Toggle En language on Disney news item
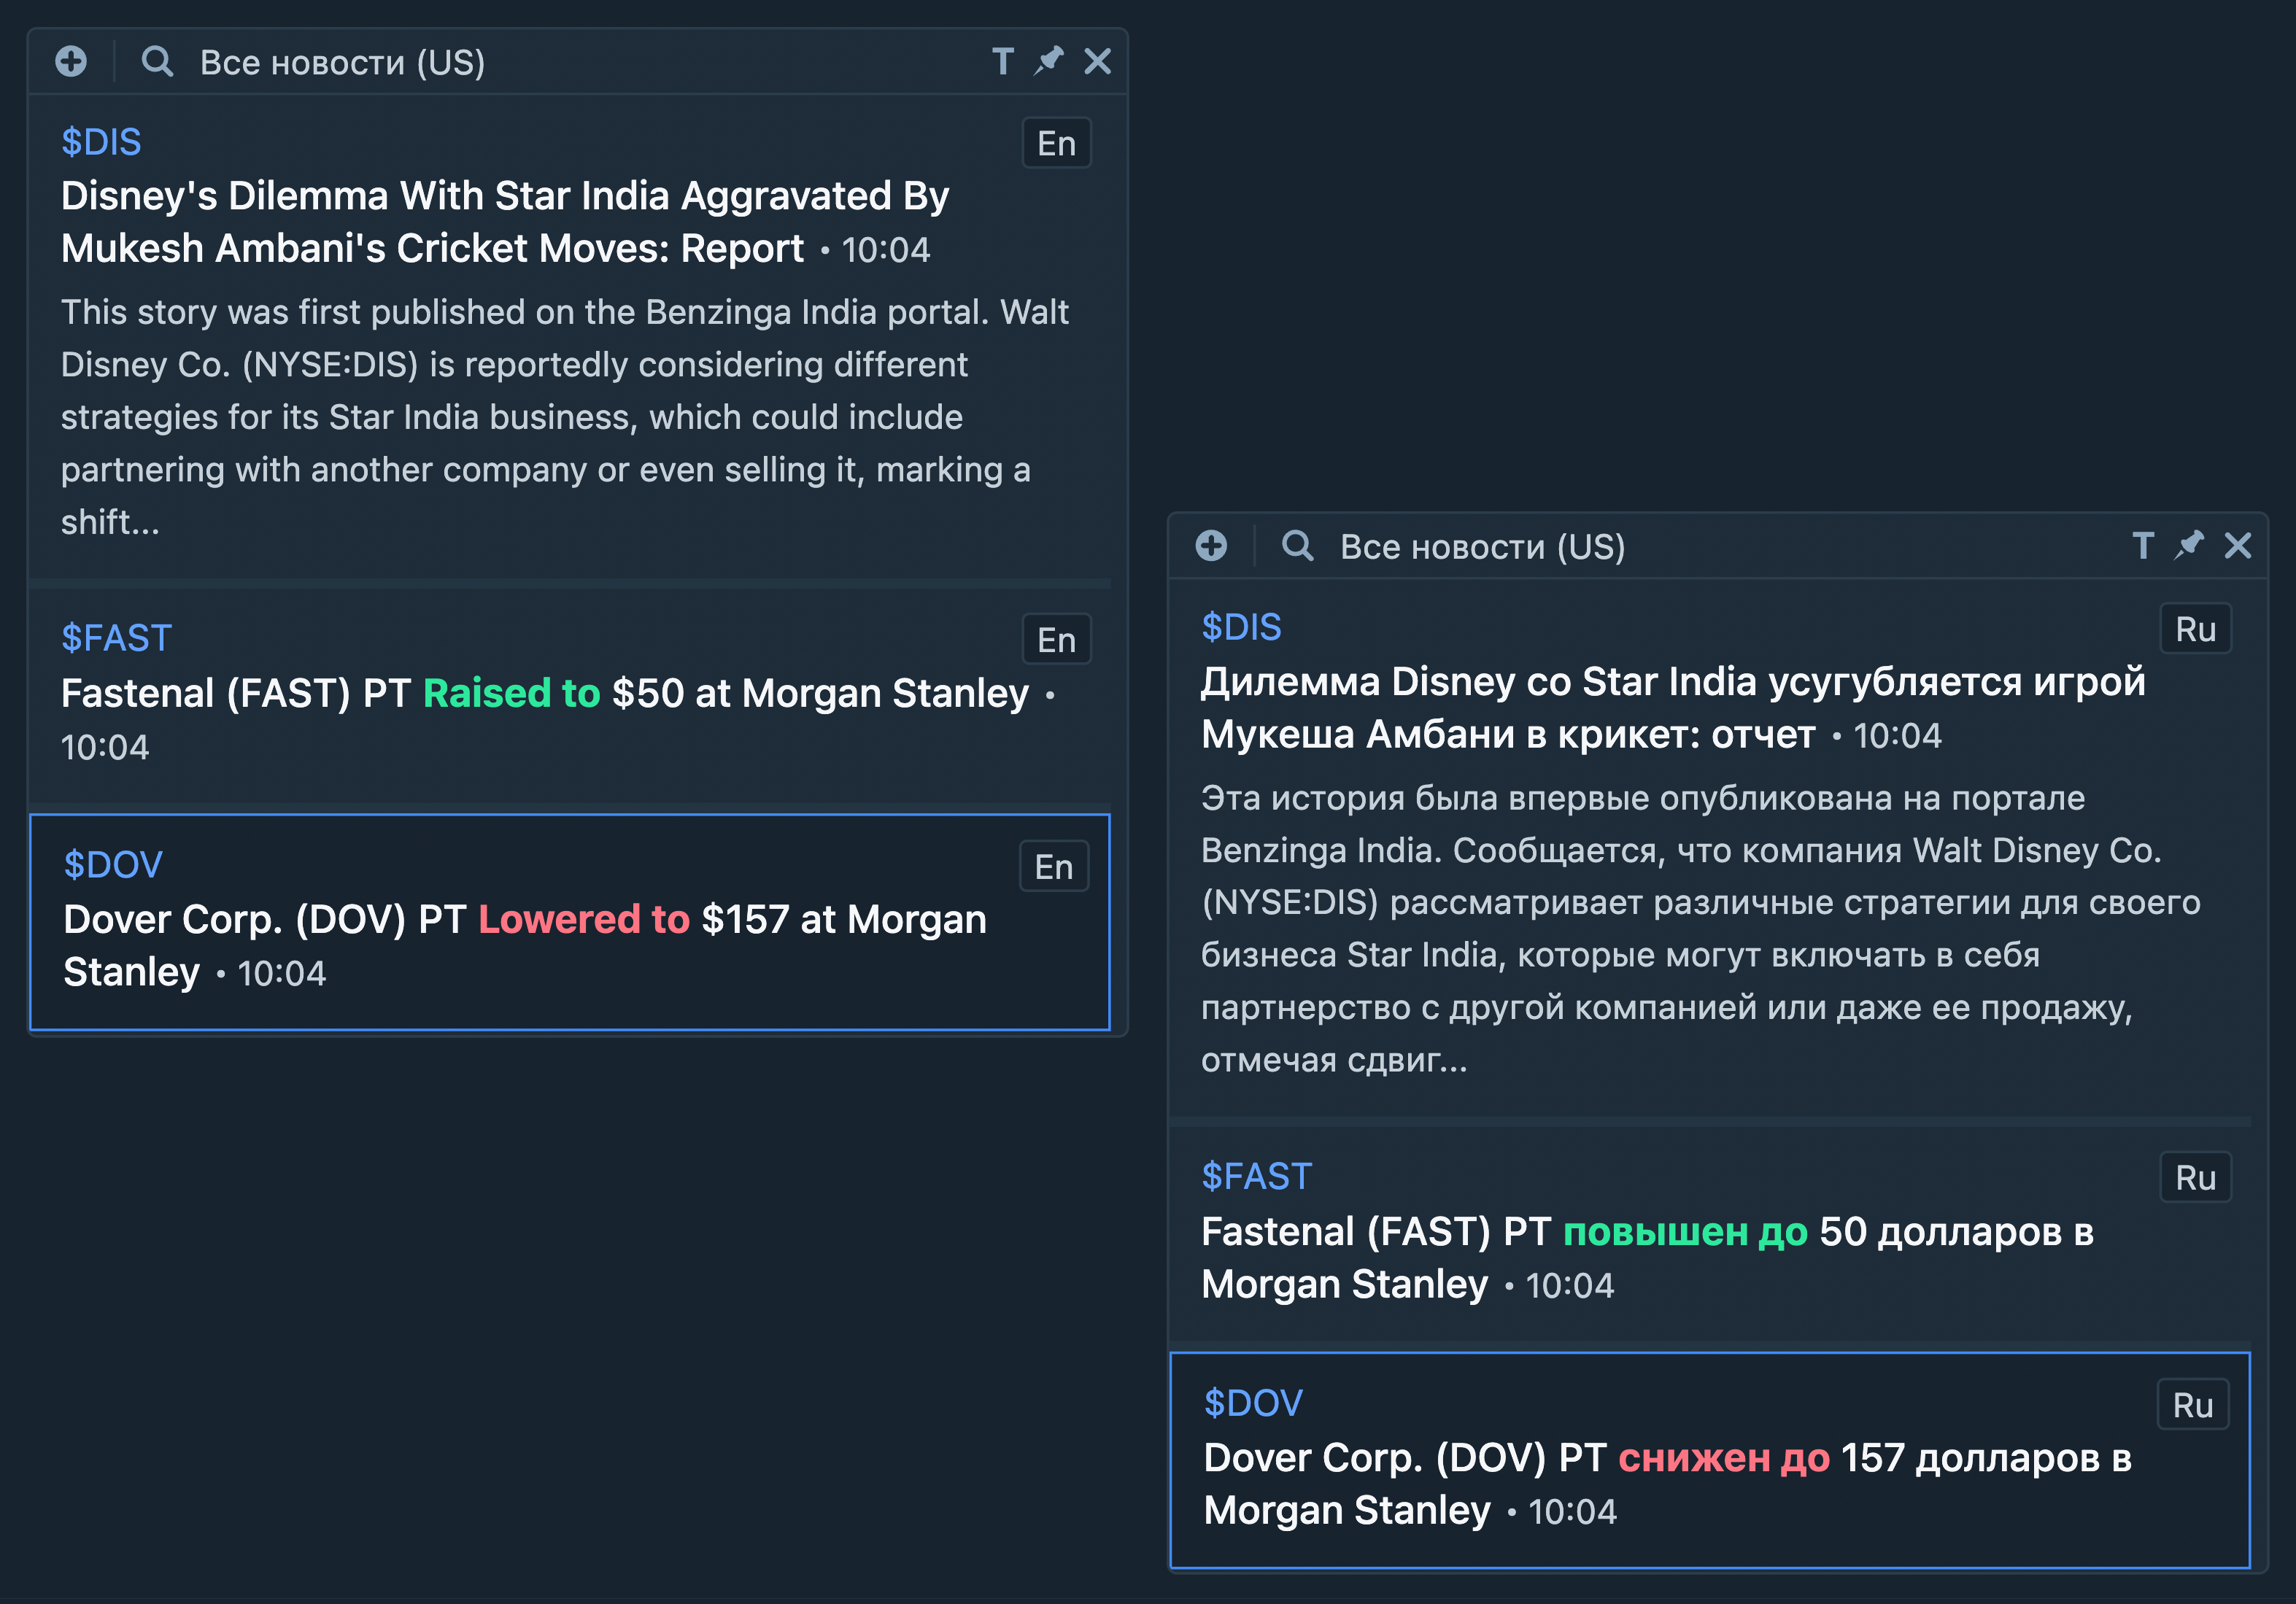Viewport: 2296px width, 1604px height. tap(1056, 144)
